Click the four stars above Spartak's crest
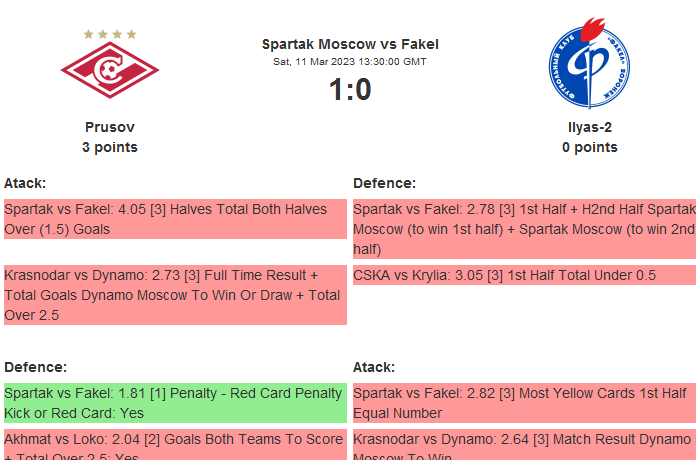 (x=110, y=34)
